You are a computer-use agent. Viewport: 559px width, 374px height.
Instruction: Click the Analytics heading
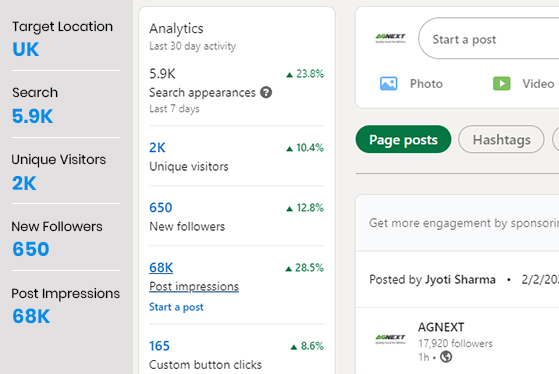click(x=176, y=29)
